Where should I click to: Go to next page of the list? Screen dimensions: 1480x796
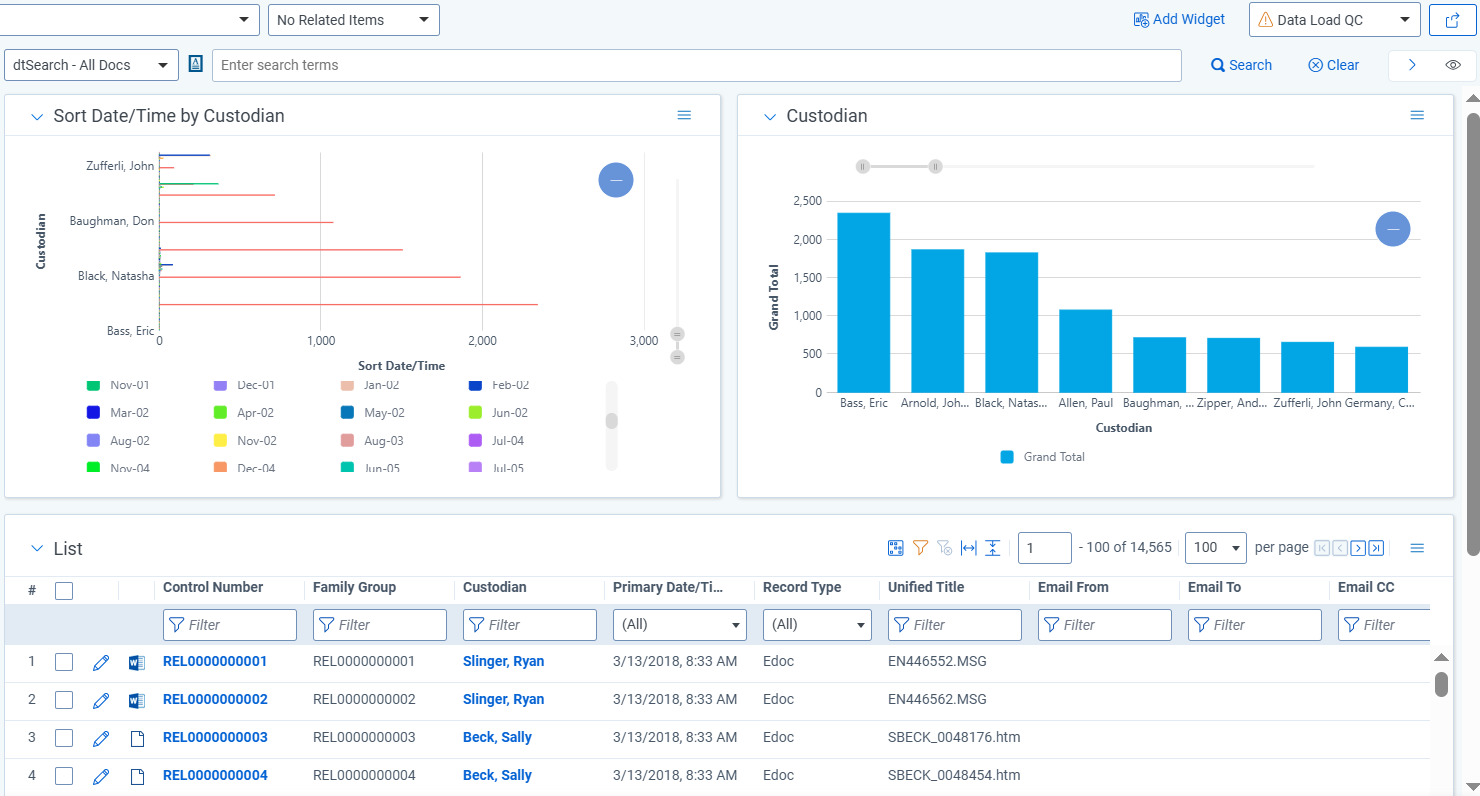tap(1358, 548)
